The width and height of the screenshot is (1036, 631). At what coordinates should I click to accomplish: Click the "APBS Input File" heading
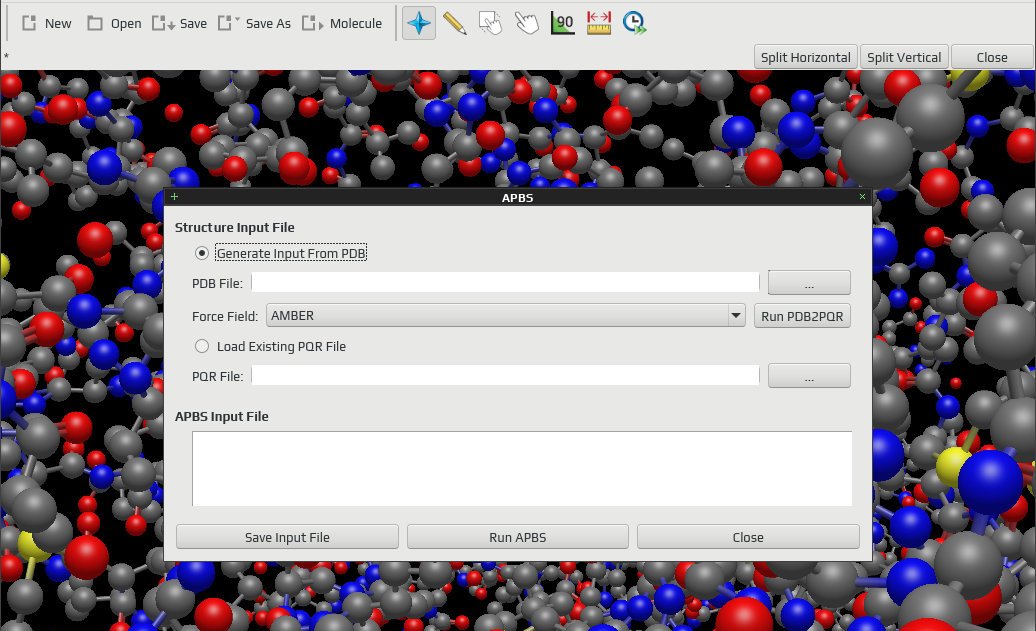221,416
